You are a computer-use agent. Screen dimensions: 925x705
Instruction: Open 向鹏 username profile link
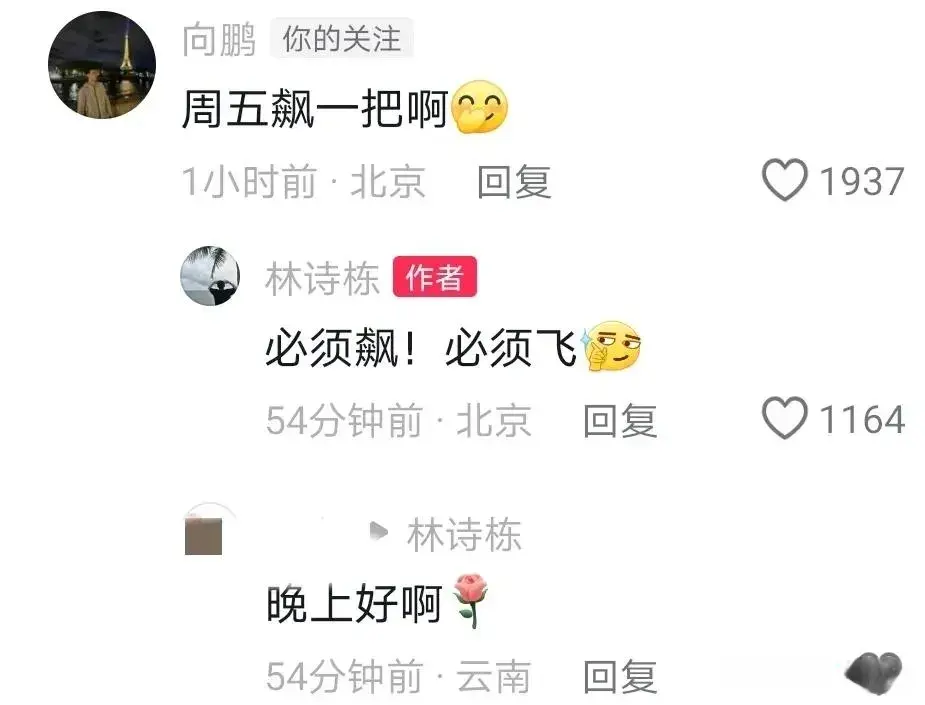click(x=219, y=40)
